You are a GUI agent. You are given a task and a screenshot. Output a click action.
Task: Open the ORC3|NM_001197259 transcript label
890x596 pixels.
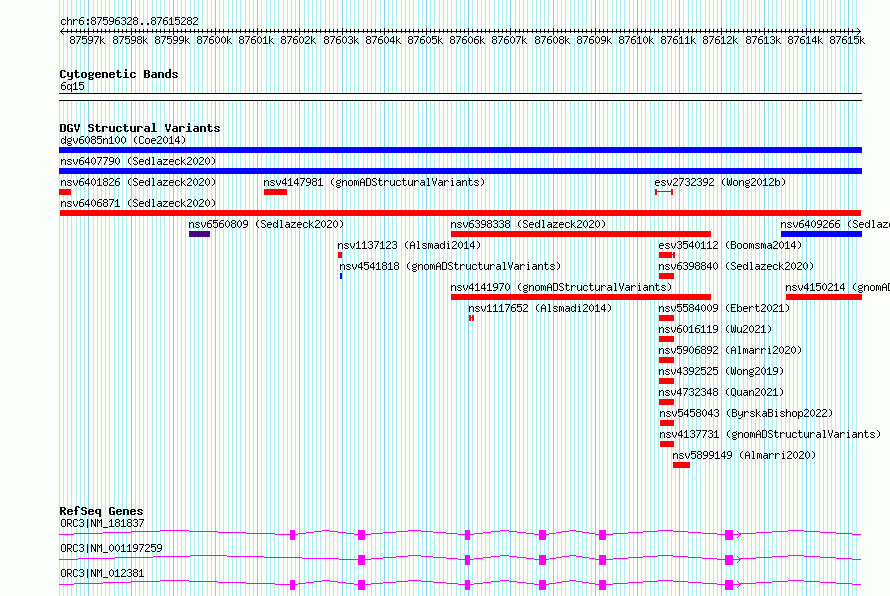coord(111,548)
